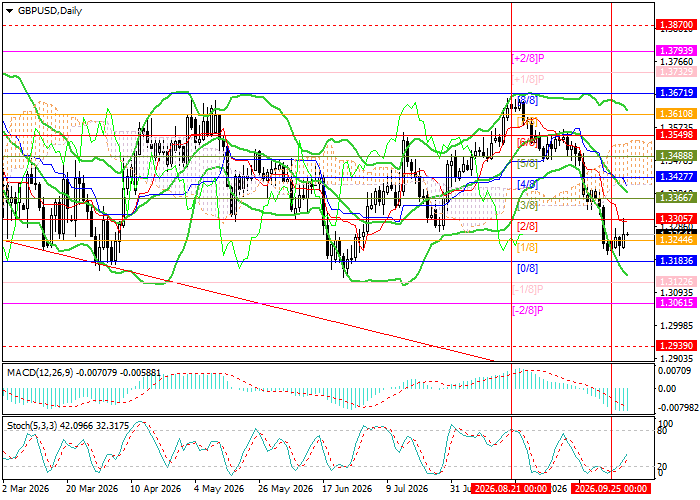
Task: Select the 1.34277 blue price label
Action: click(676, 177)
